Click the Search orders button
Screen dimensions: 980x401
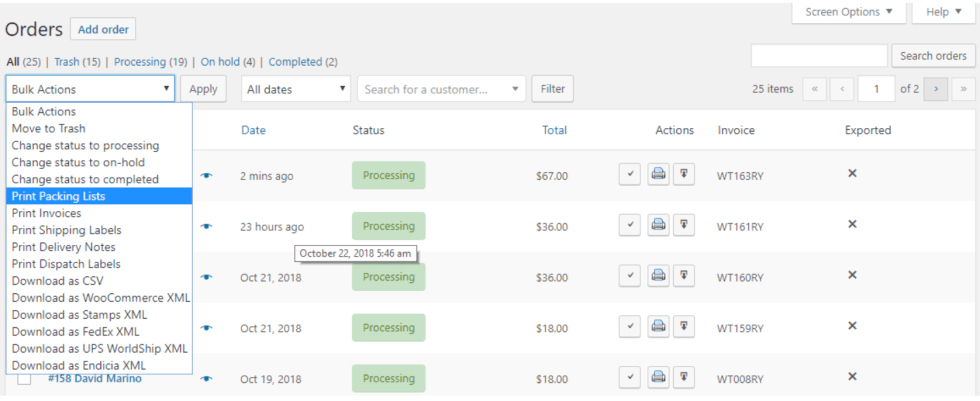(933, 56)
